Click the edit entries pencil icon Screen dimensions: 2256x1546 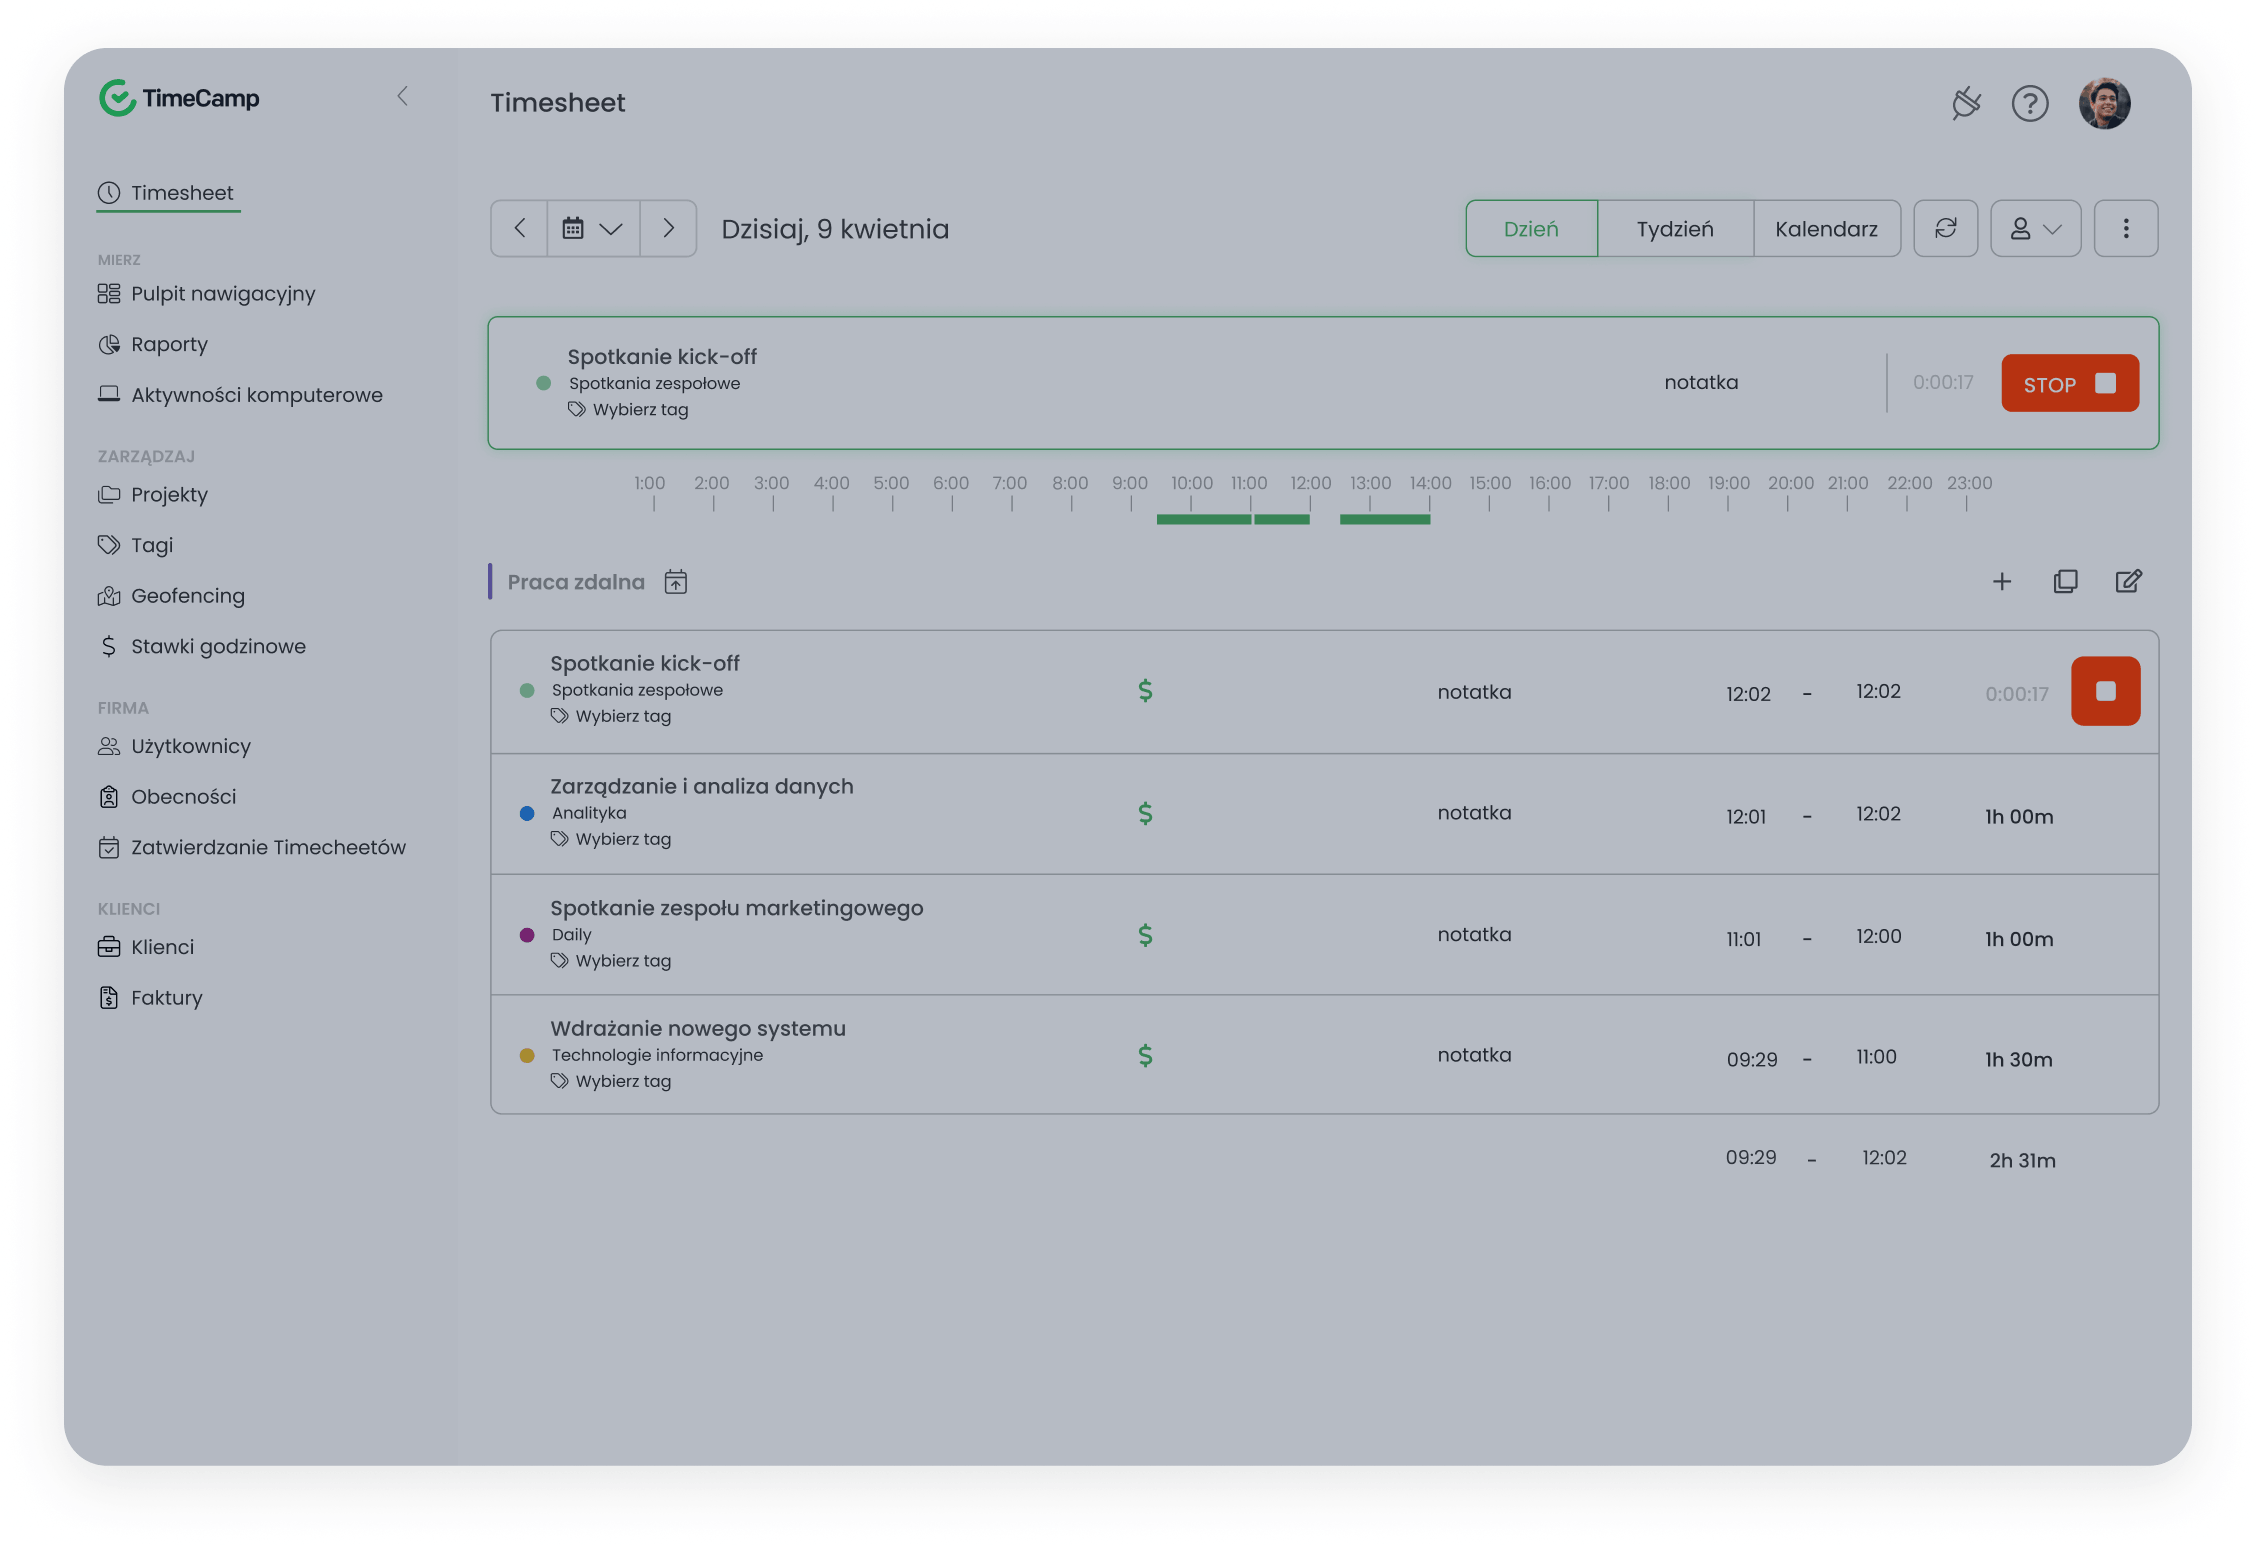[2129, 582]
